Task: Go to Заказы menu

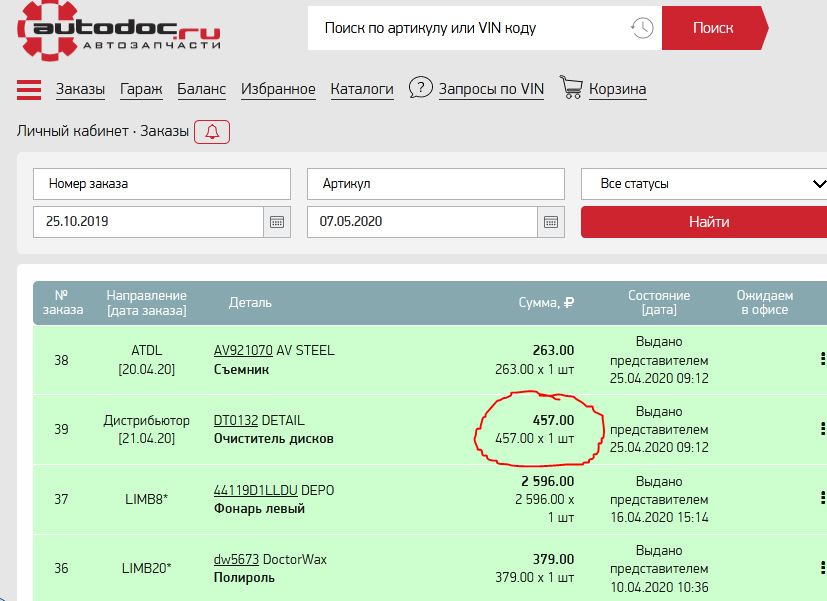Action: [81, 89]
